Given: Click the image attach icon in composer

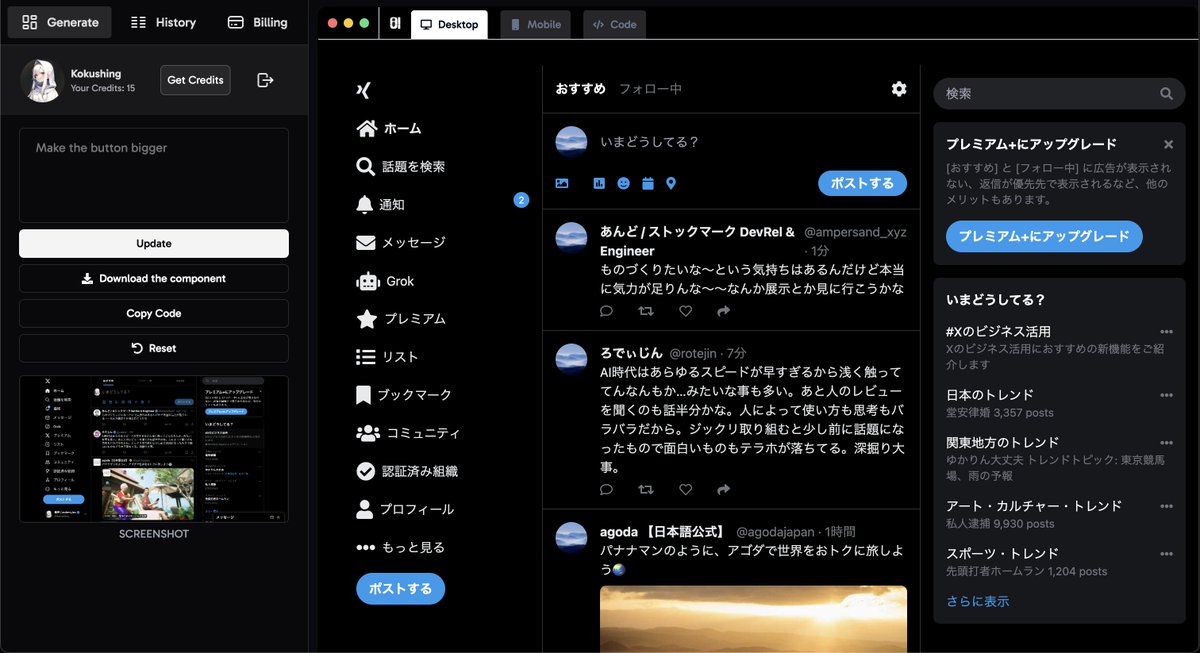Looking at the screenshot, I should 562,183.
